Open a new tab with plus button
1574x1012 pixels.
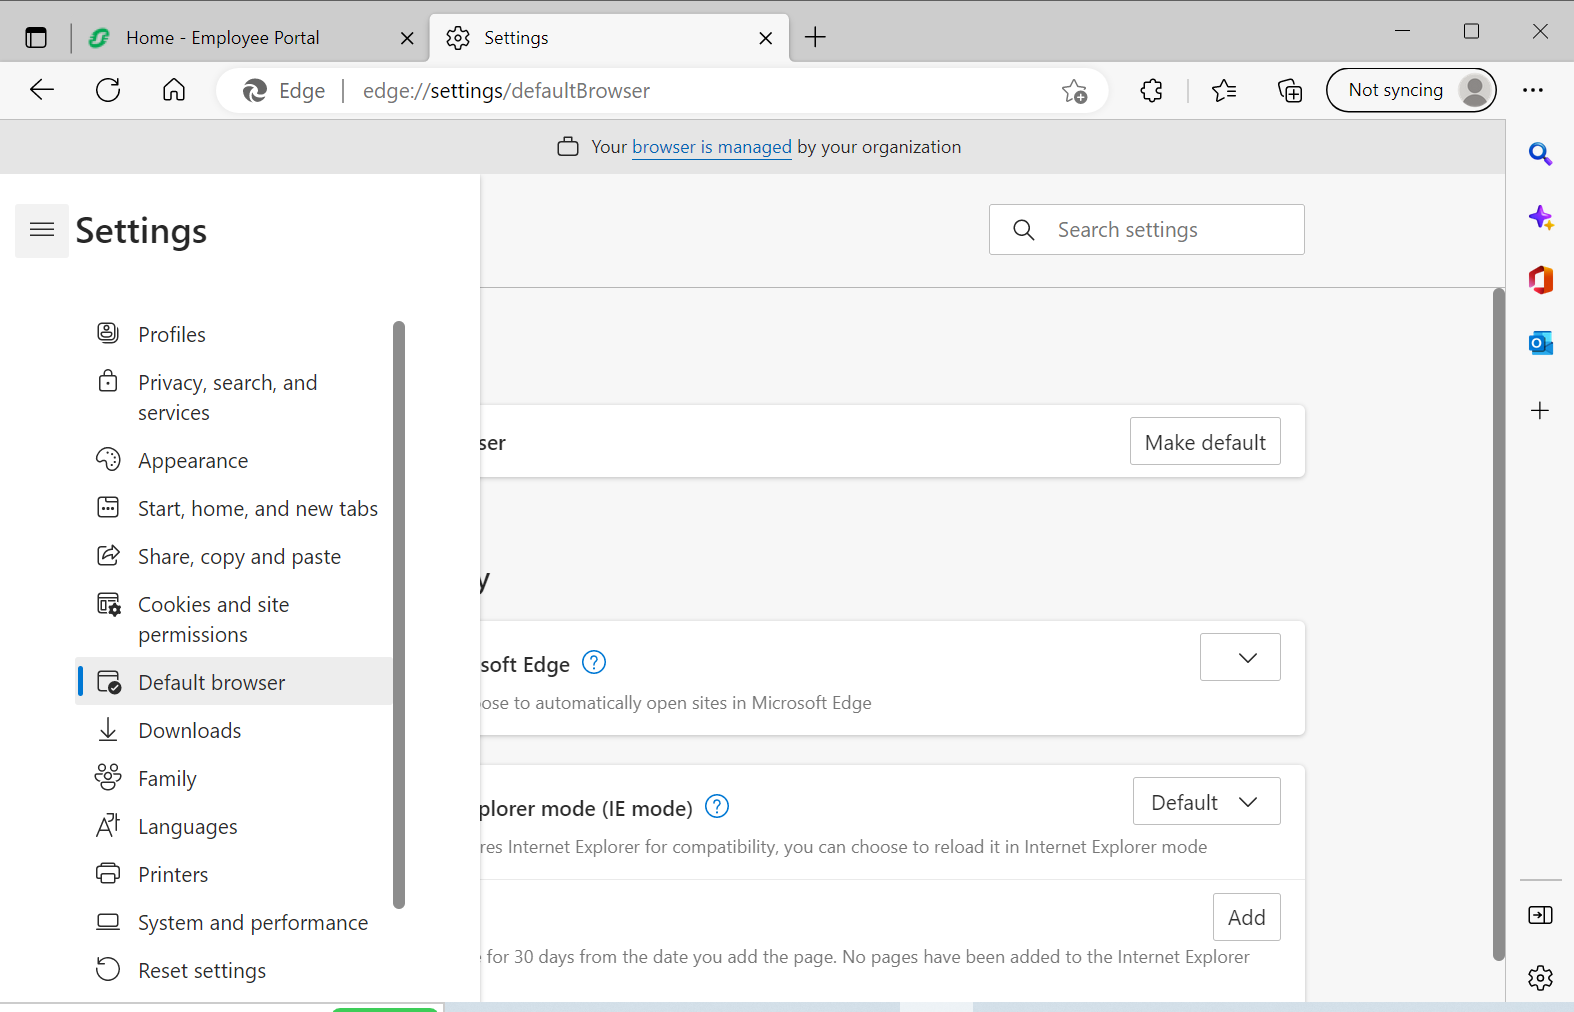[x=816, y=38]
